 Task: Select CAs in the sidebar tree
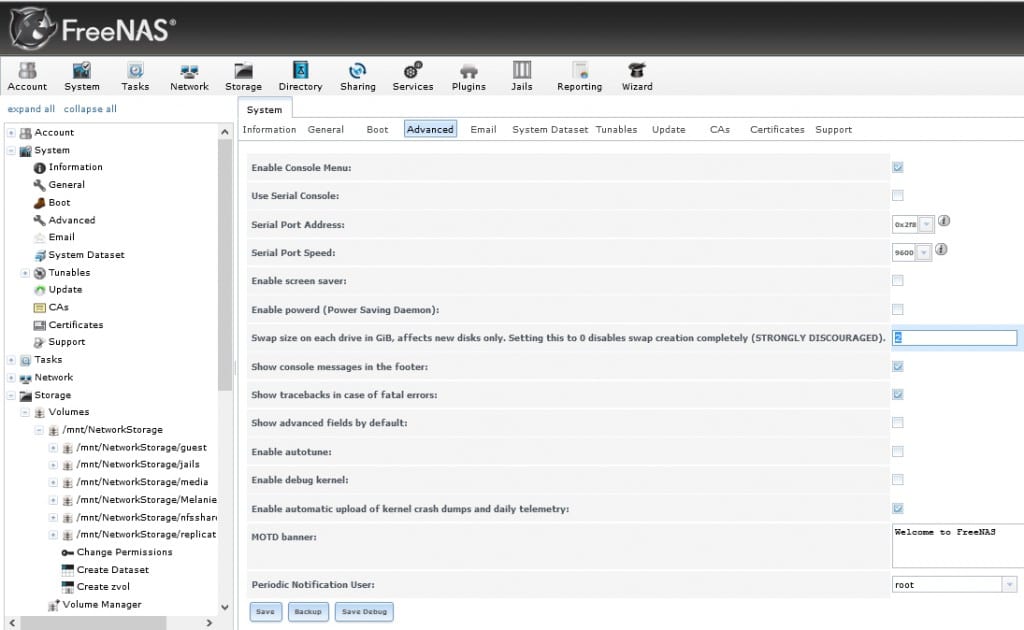coord(51,307)
